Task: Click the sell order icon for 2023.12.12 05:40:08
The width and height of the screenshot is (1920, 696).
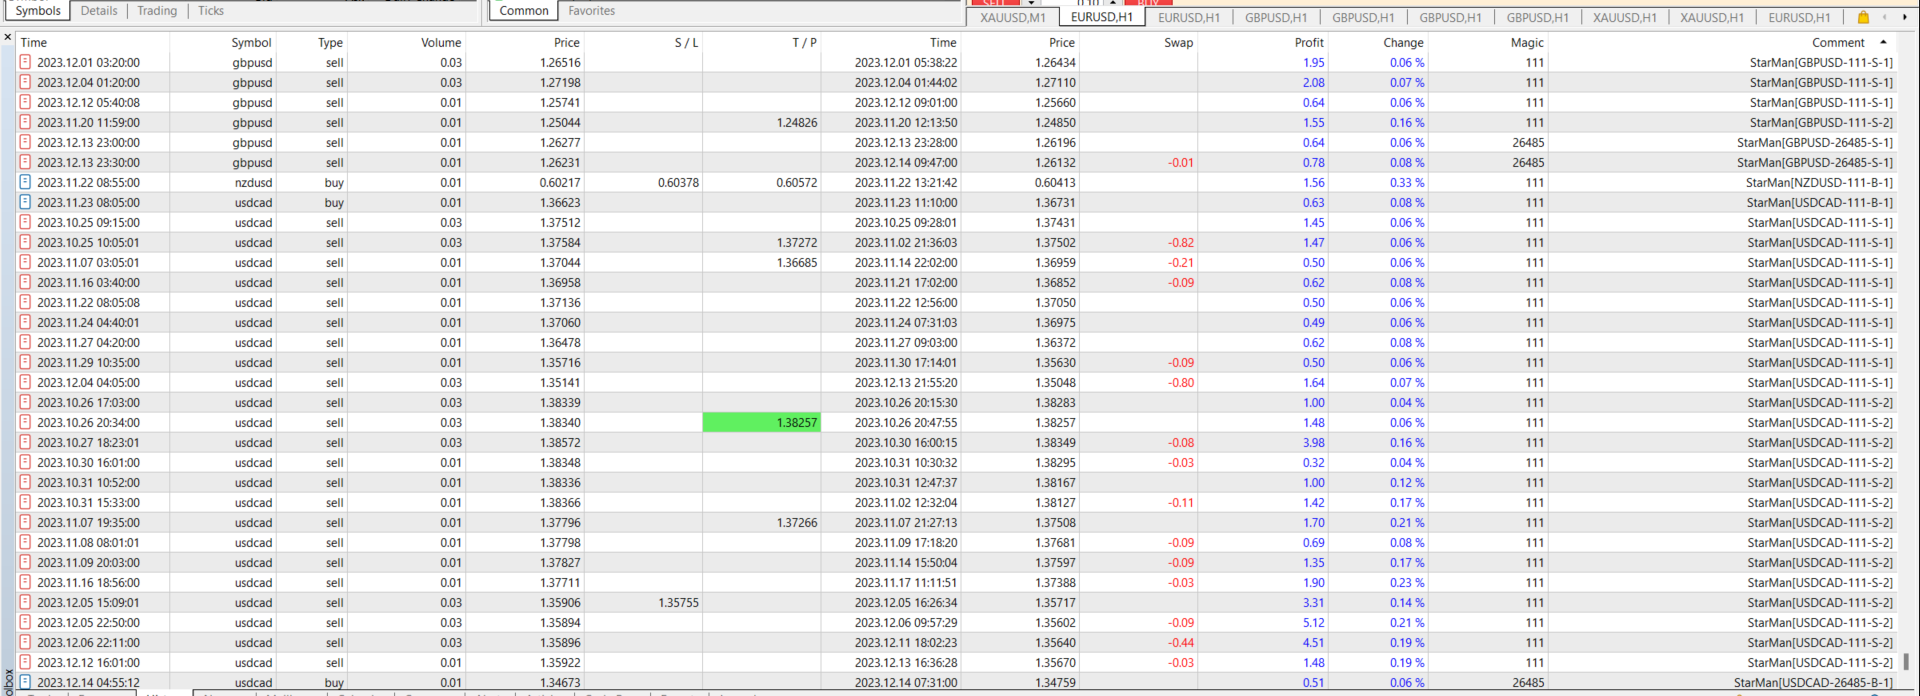Action: (x=25, y=102)
